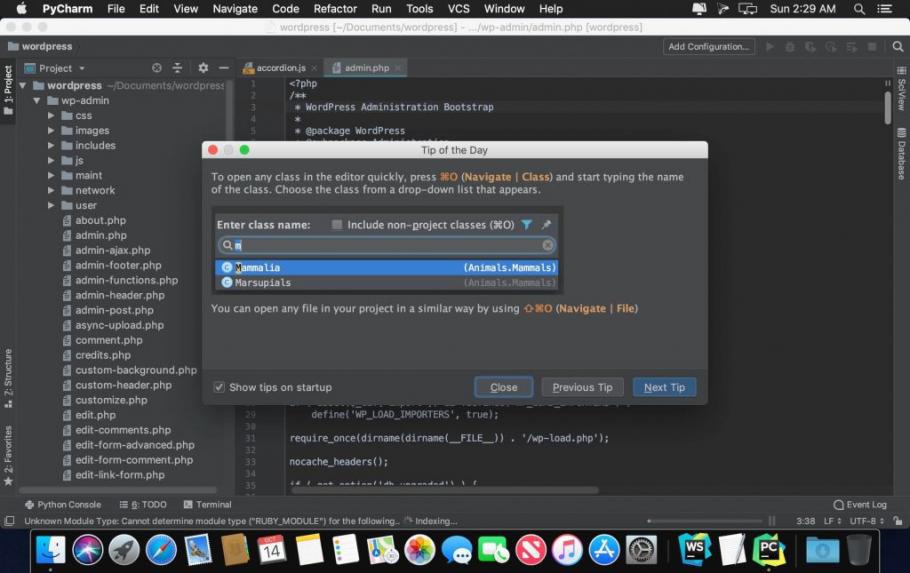Open the Structure side tool window
Image resolution: width=910 pixels, height=573 pixels.
click(8, 379)
